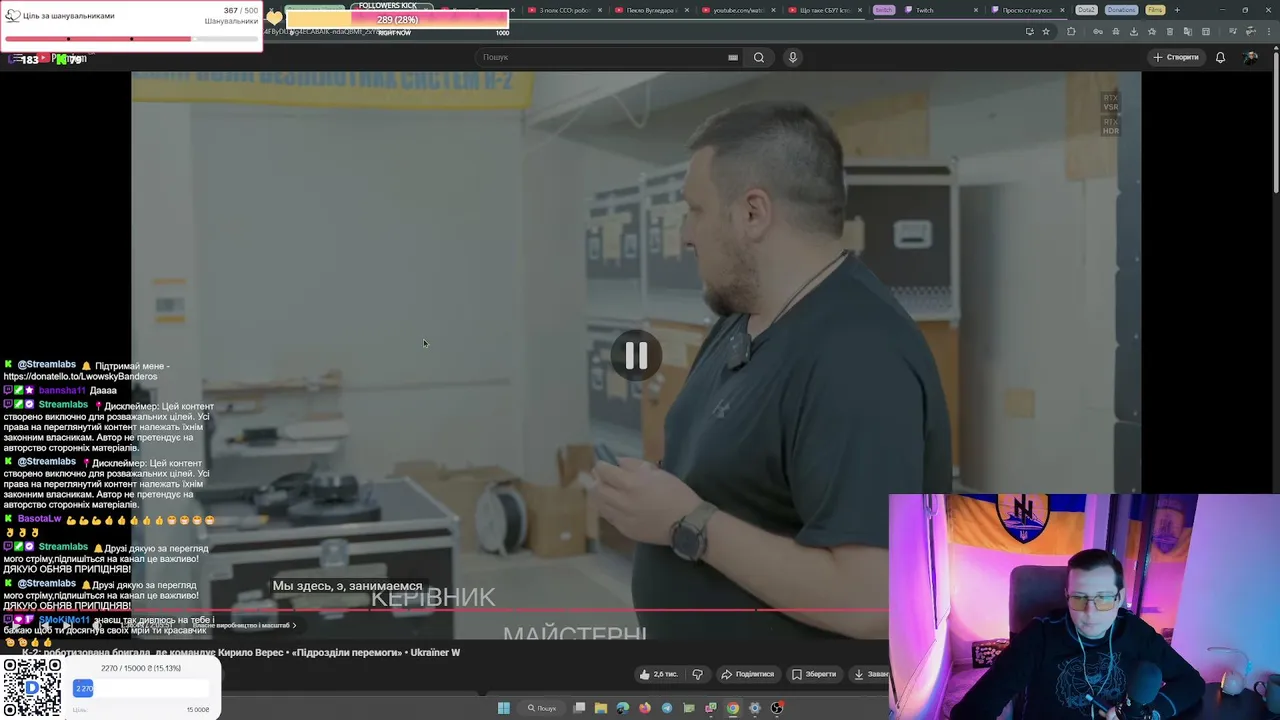Open File Explorer from the taskbar
Screen dimensions: 1280x720
[x=601, y=708]
